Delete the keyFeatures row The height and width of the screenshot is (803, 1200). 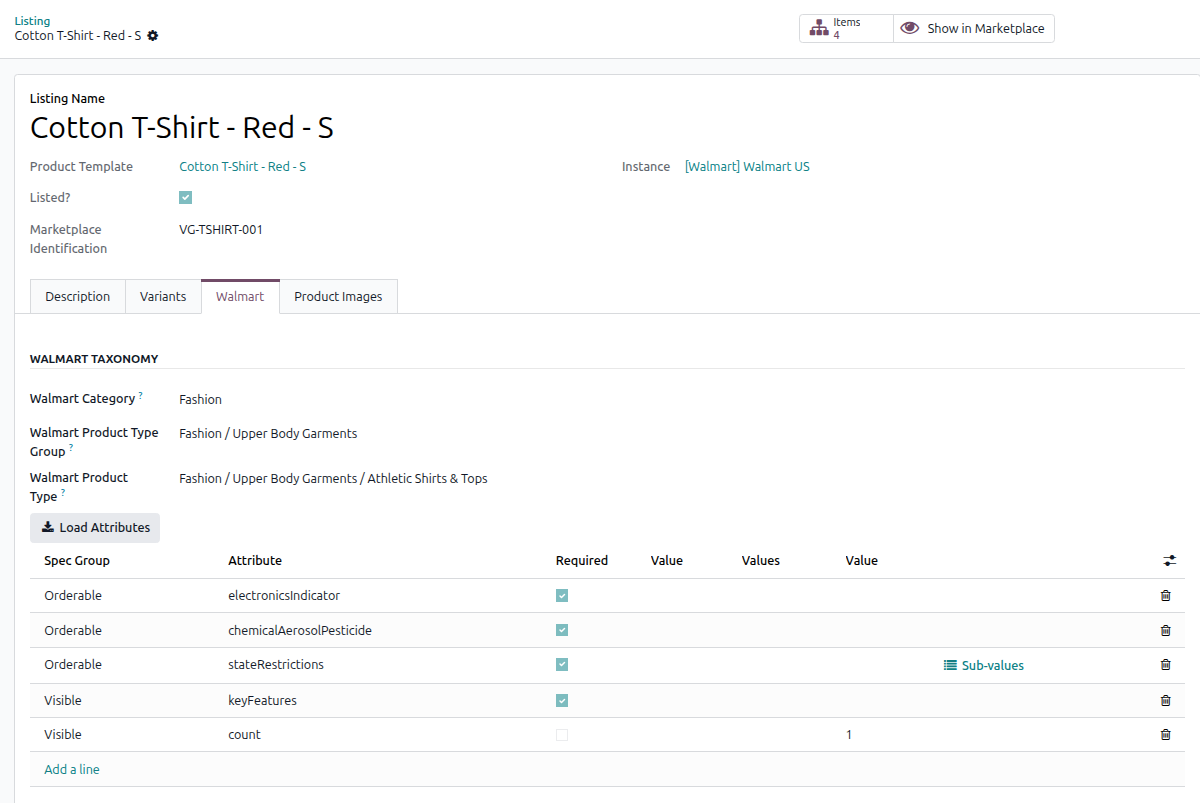(x=1165, y=700)
